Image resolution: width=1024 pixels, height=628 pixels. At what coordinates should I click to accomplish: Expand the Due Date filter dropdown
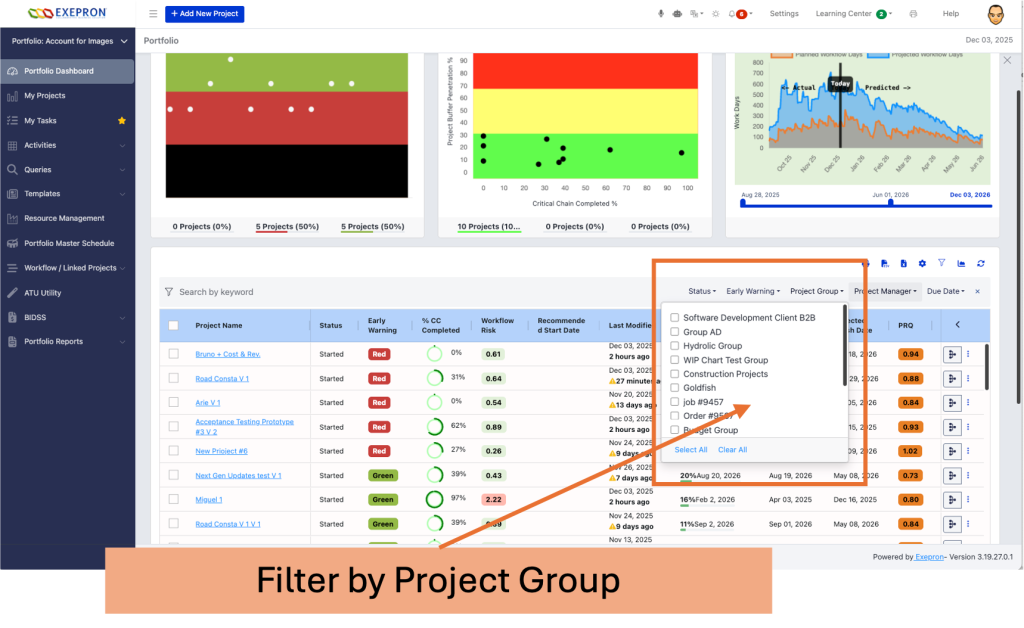946,292
